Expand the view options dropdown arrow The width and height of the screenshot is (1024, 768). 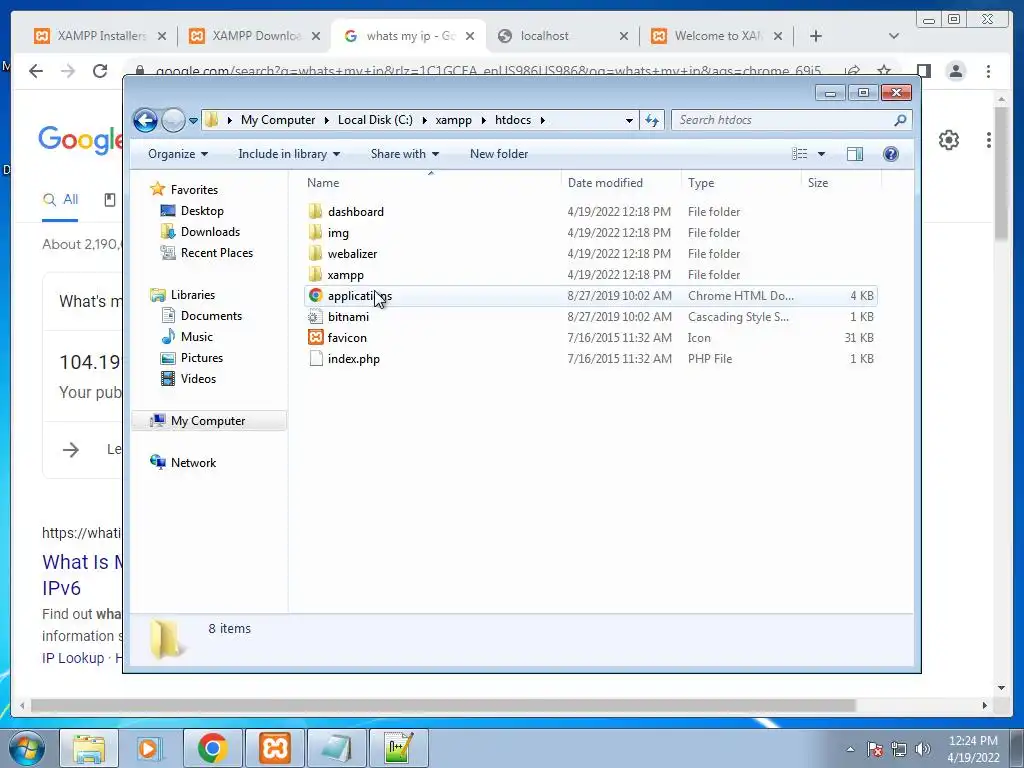click(x=822, y=154)
